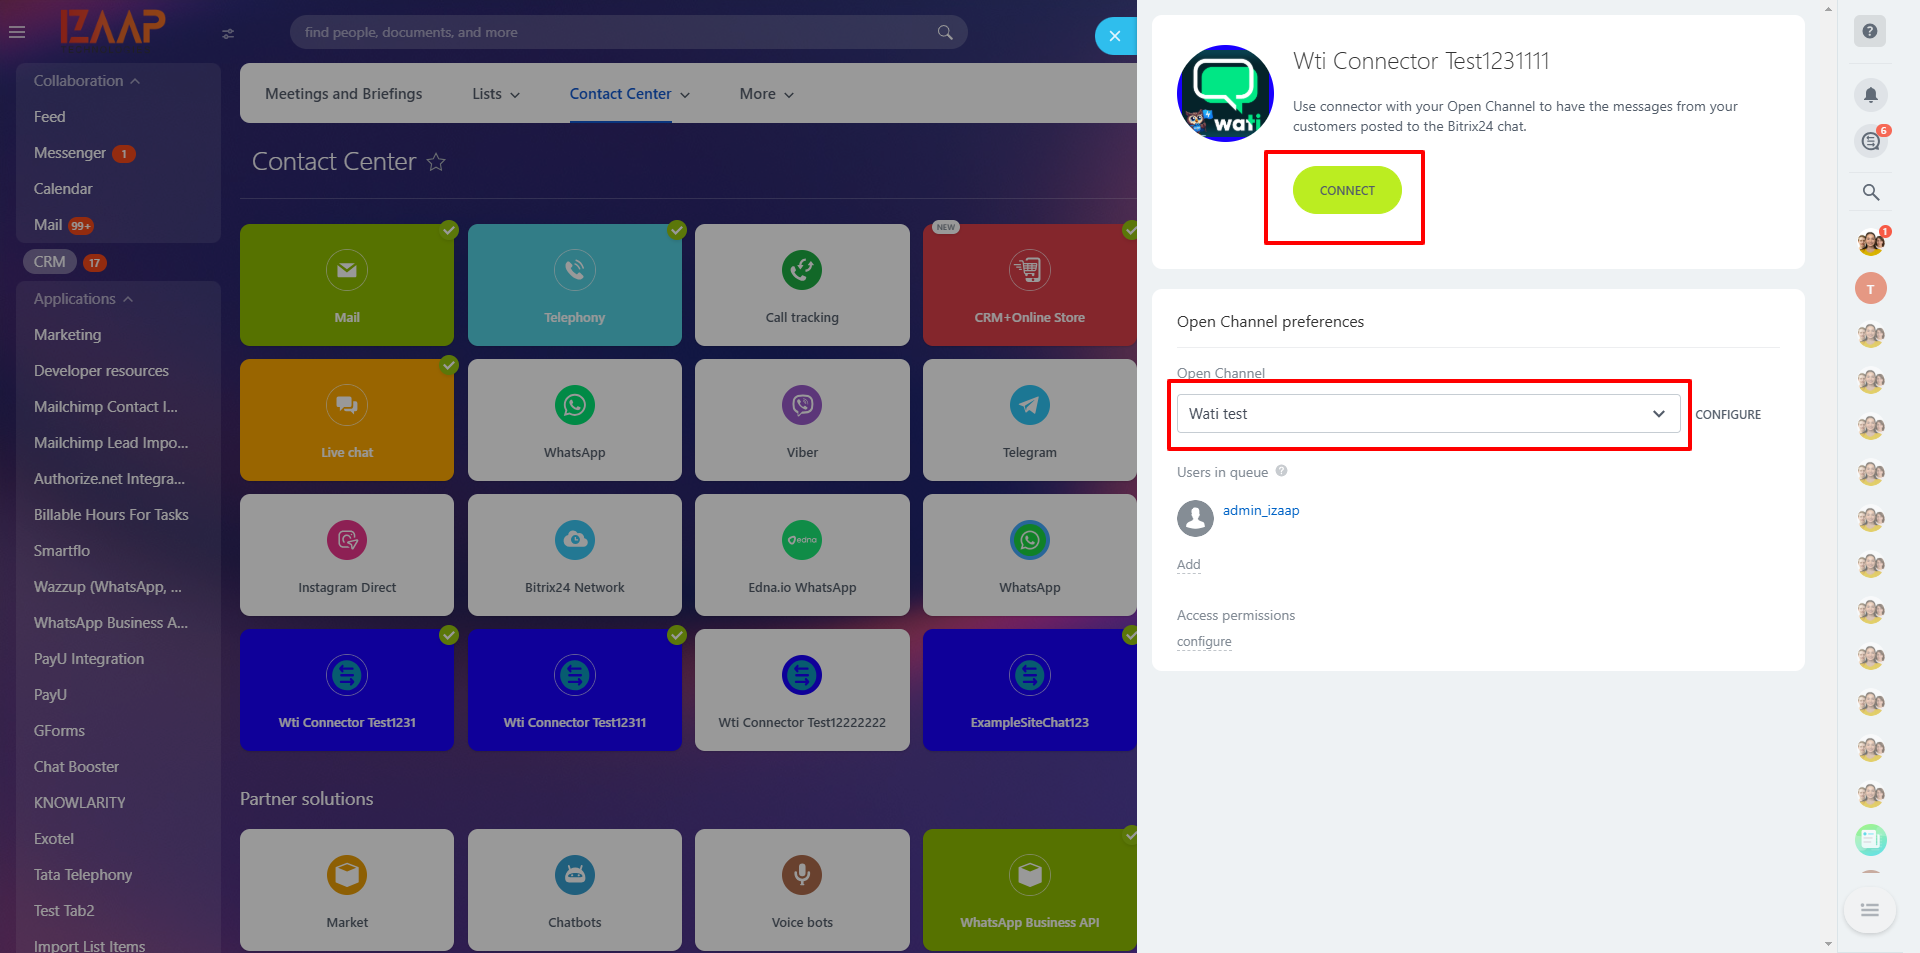Toggle the hamburger menu icon

[17, 32]
